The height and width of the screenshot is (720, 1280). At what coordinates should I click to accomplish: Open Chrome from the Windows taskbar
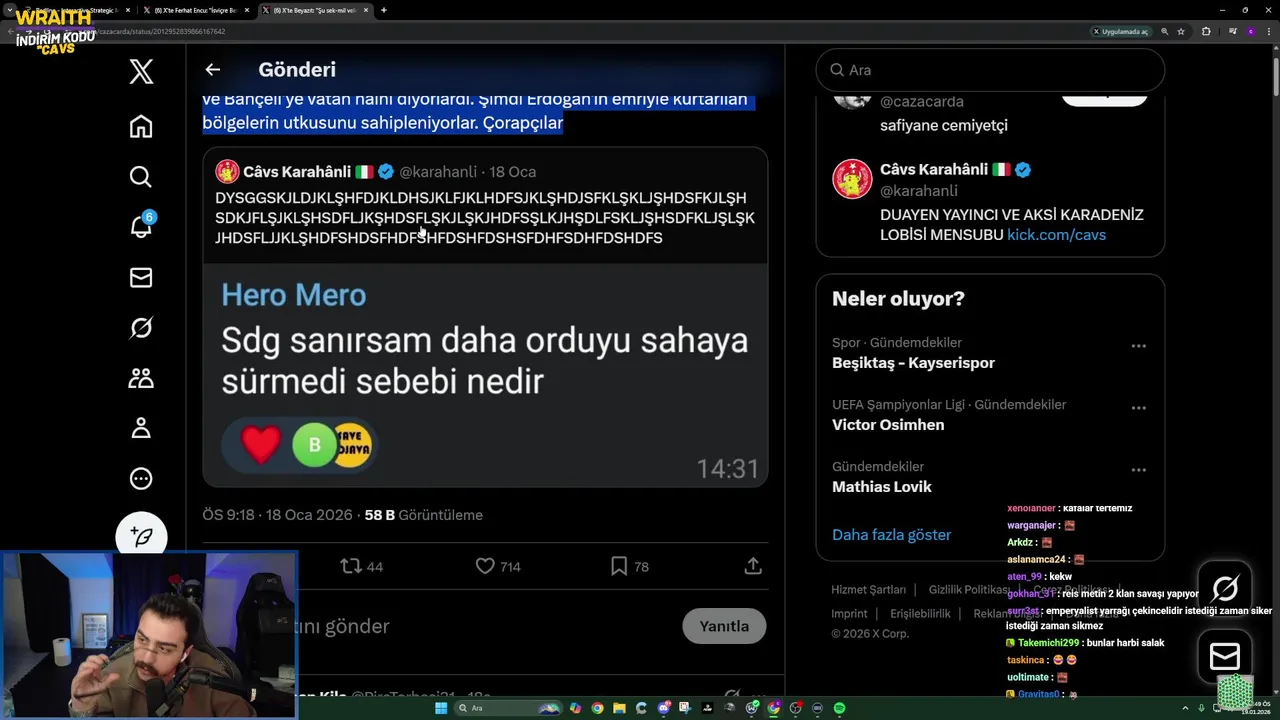(x=597, y=708)
